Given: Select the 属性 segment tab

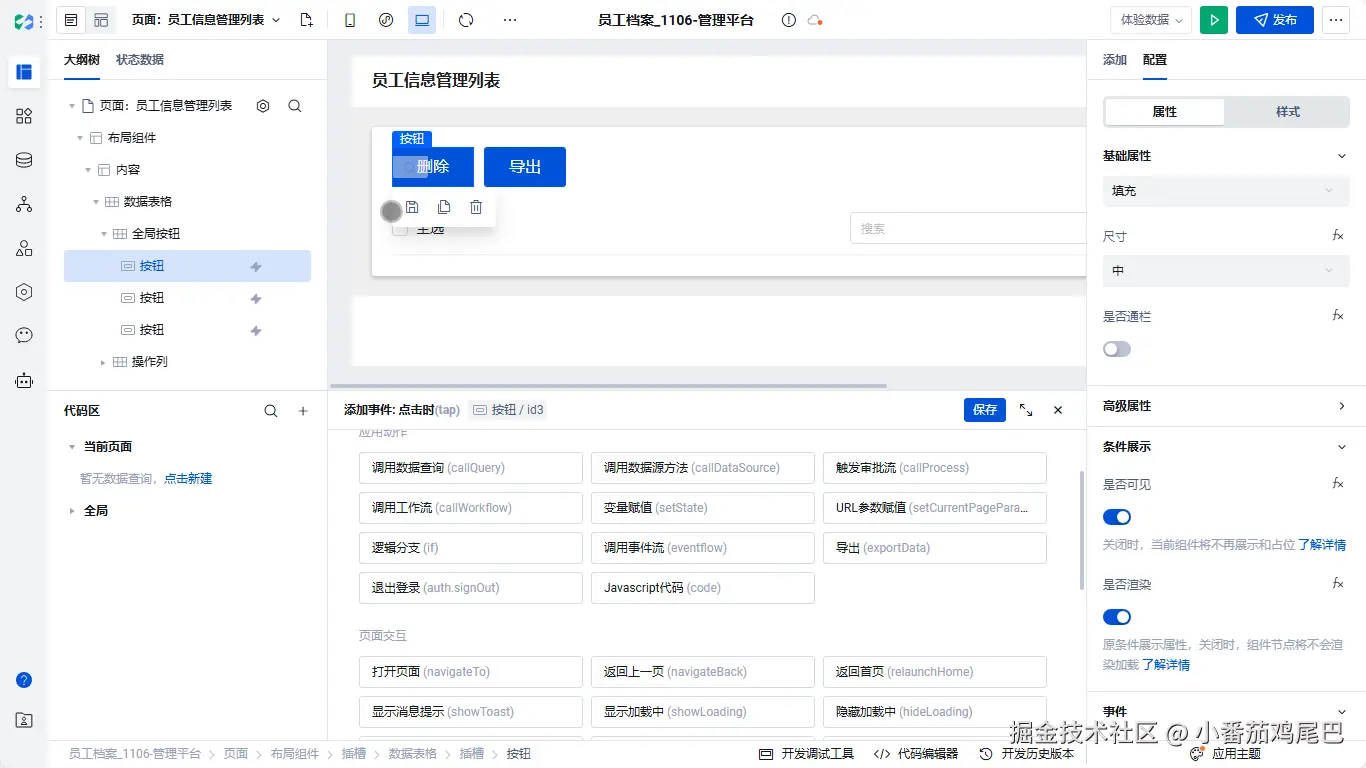Looking at the screenshot, I should click(1165, 112).
